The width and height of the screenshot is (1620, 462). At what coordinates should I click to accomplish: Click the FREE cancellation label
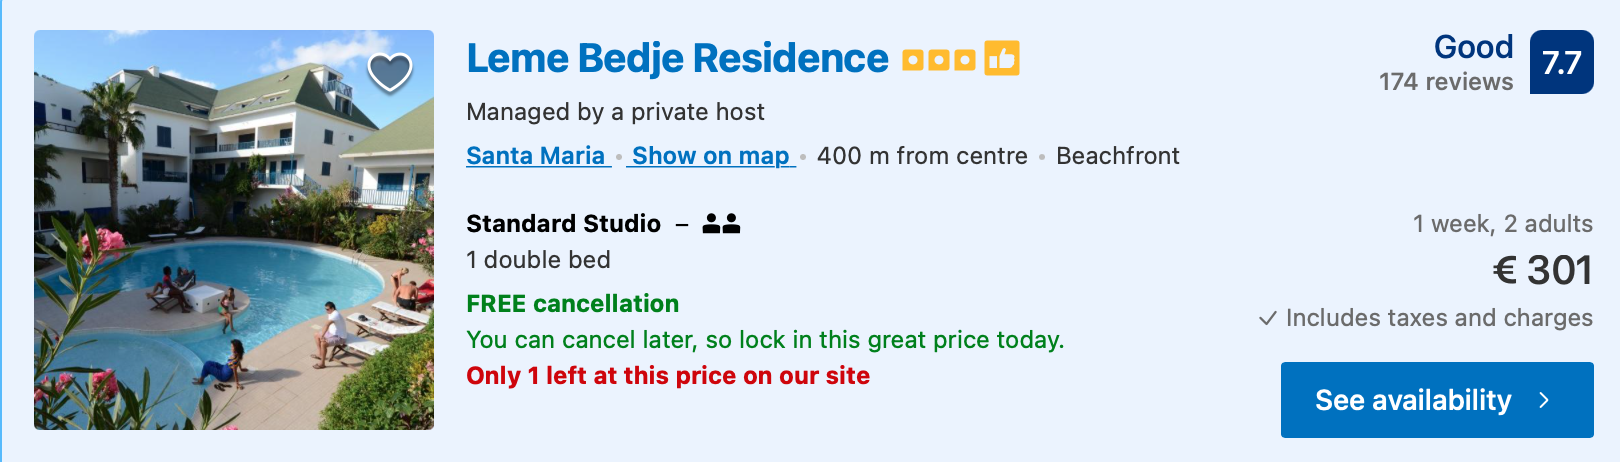click(572, 304)
